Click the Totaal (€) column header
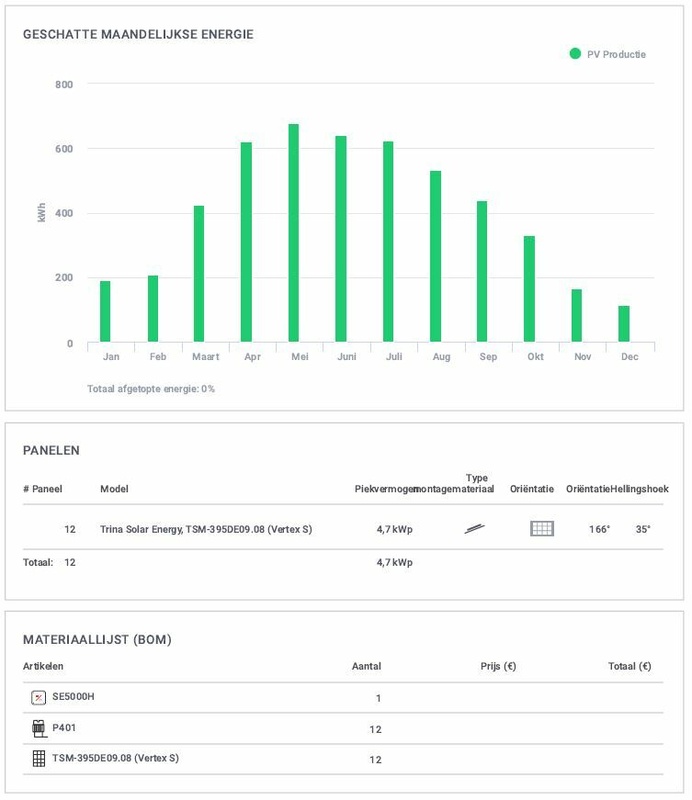 (629, 667)
